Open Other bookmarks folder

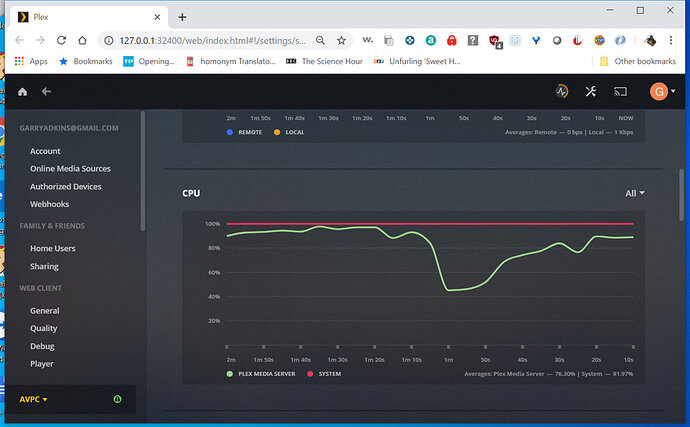pos(638,61)
